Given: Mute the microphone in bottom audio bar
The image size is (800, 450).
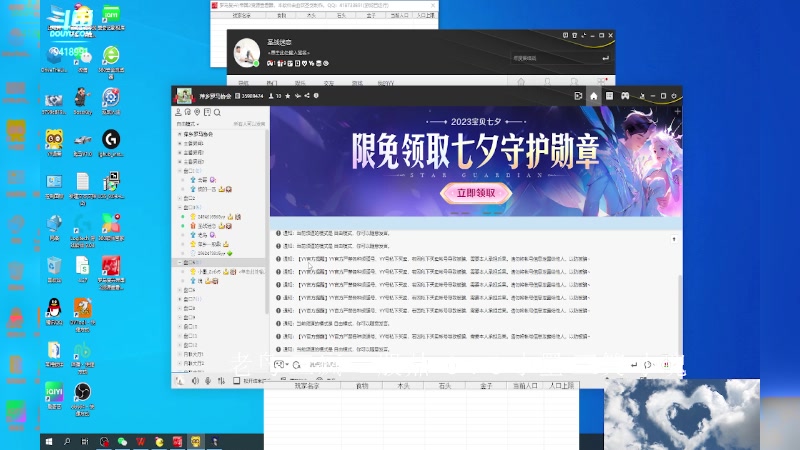Looking at the screenshot, I should point(208,381).
